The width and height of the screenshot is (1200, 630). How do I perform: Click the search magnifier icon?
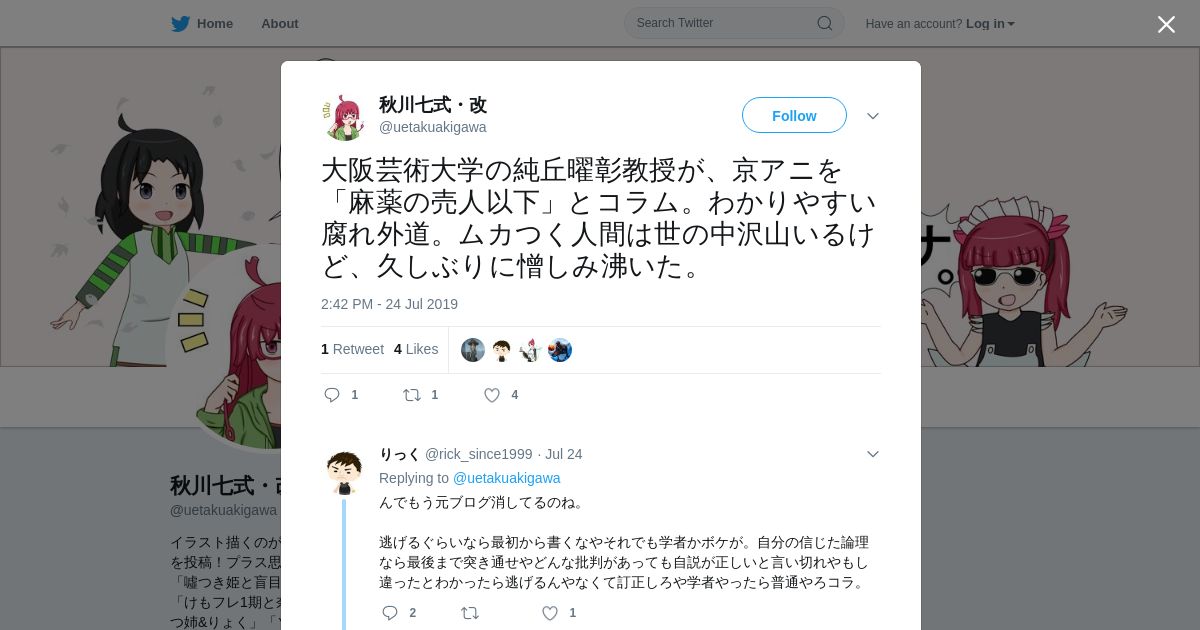[825, 23]
